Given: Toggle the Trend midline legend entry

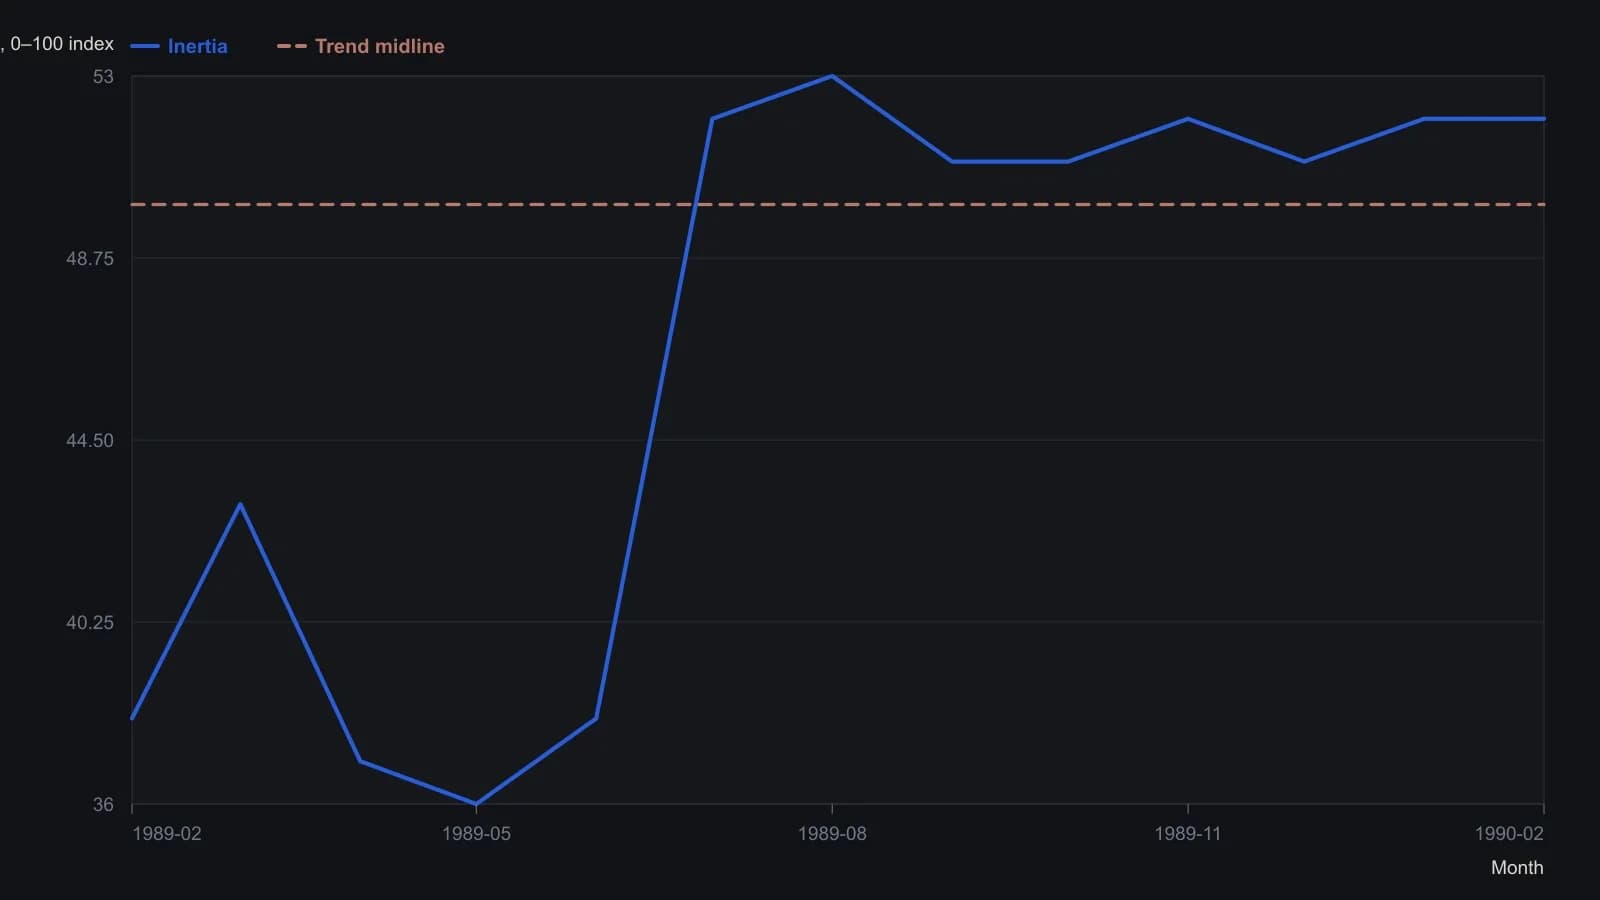Looking at the screenshot, I should point(361,46).
